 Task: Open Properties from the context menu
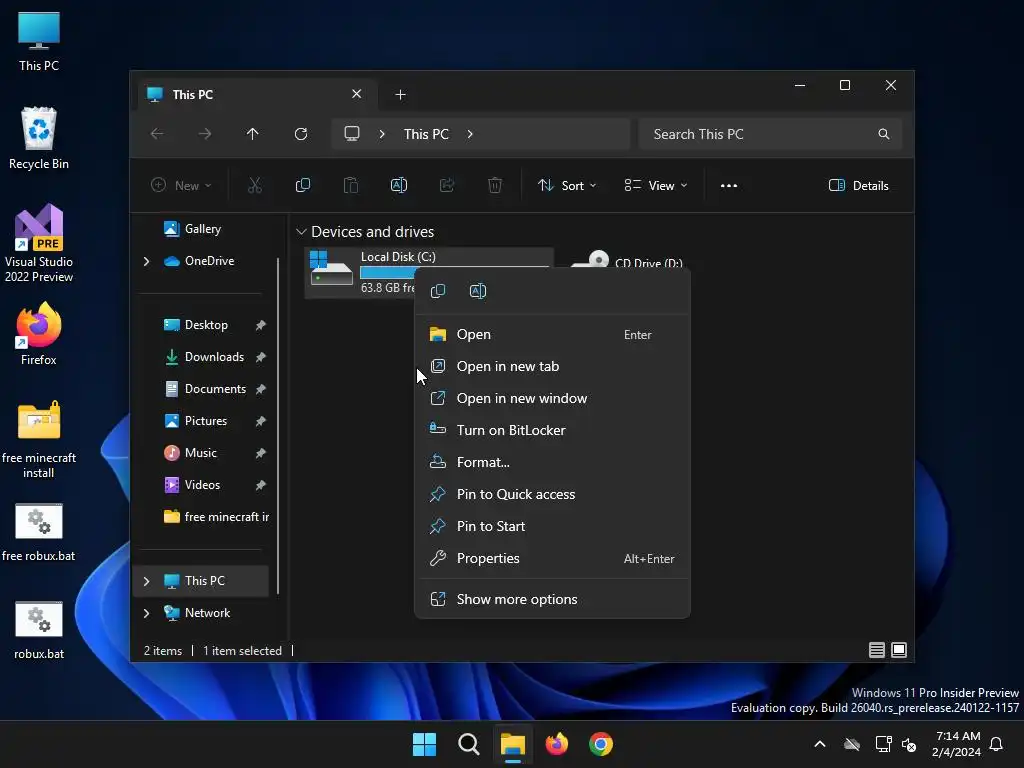point(552,558)
